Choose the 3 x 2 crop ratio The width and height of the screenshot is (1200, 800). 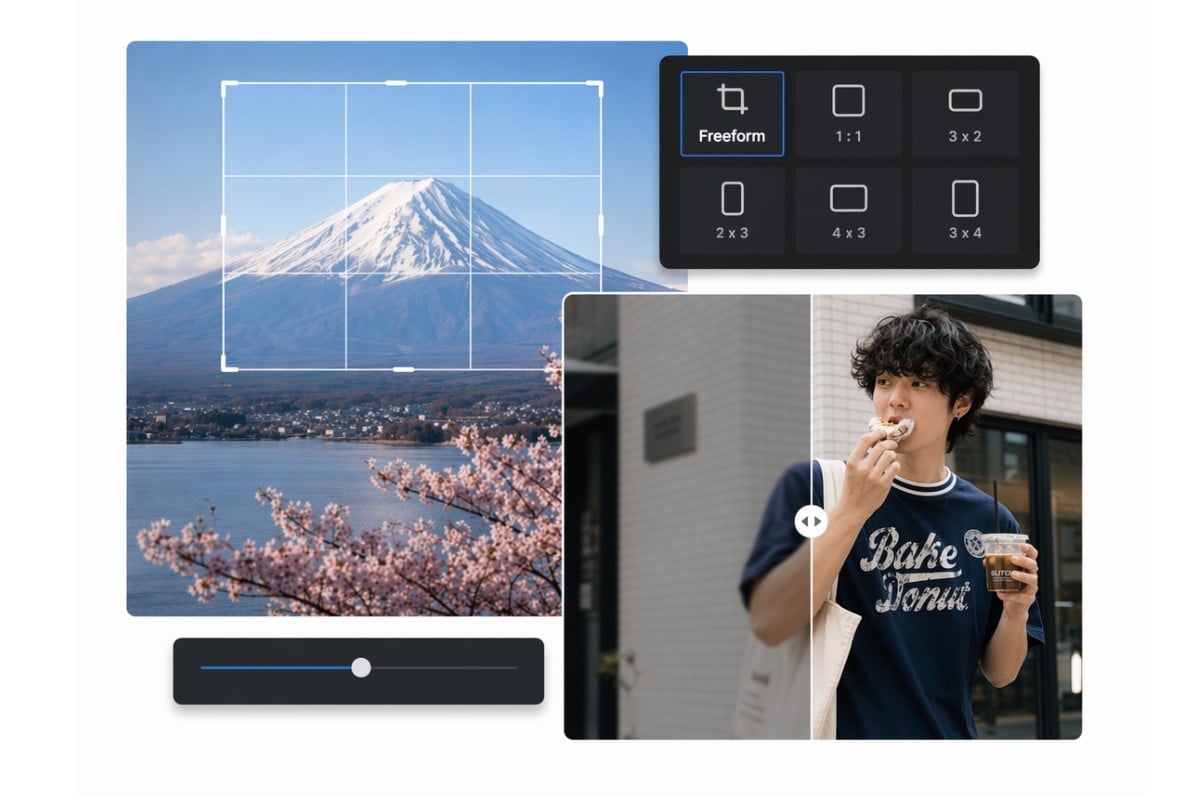965,114
